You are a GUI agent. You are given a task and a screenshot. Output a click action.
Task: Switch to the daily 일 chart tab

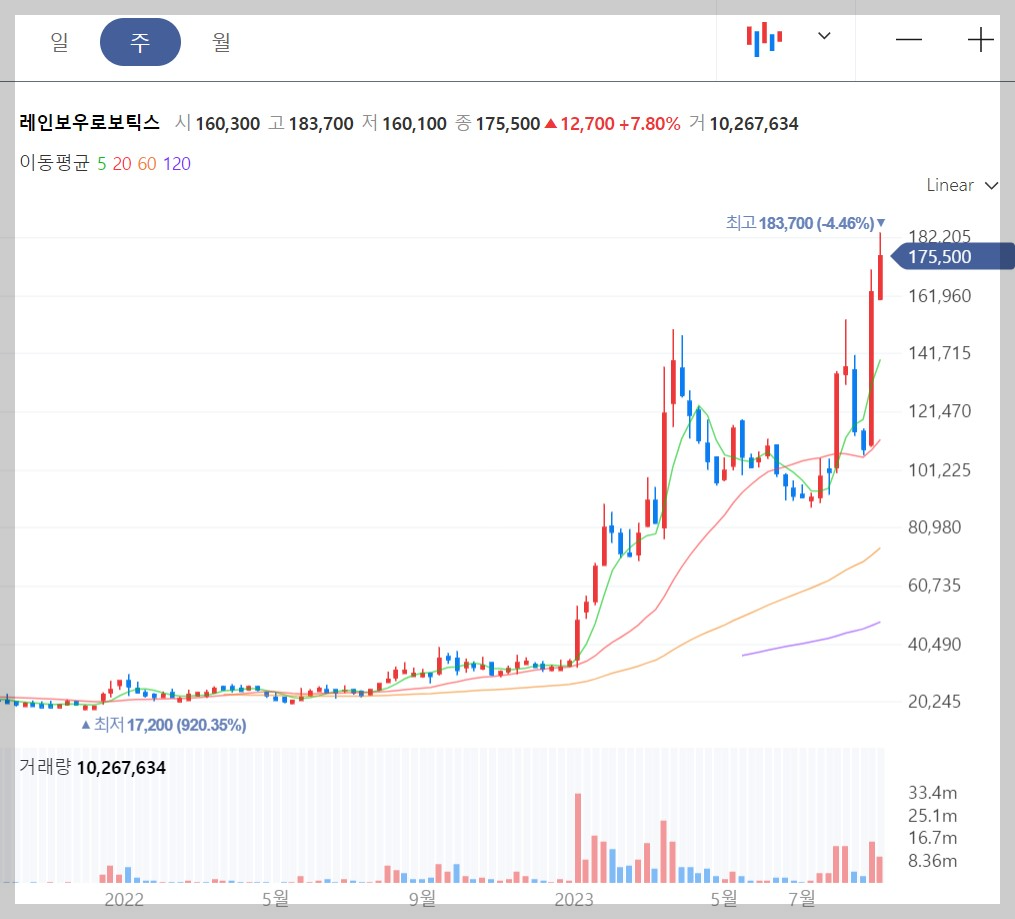pos(59,42)
